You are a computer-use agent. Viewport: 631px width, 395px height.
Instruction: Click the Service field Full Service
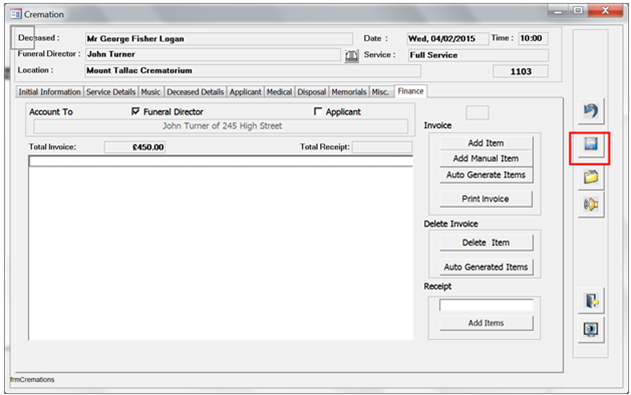coord(478,55)
